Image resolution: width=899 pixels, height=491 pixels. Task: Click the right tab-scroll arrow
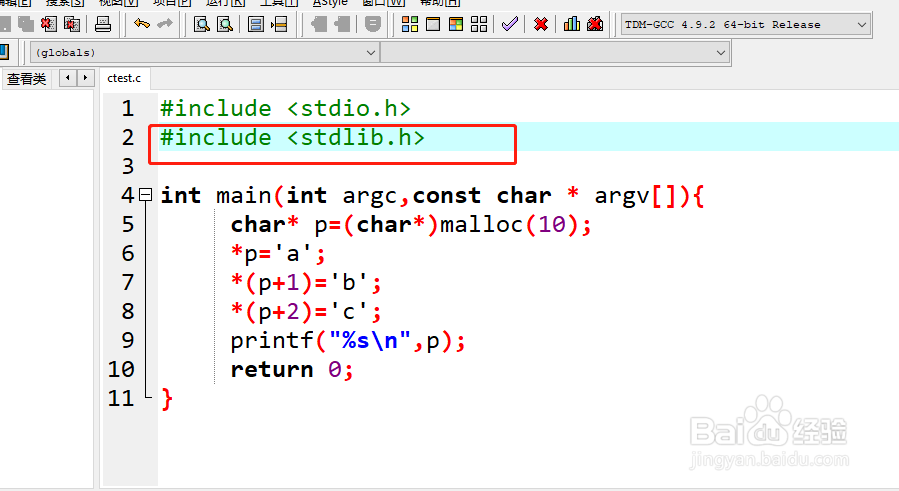click(85, 77)
